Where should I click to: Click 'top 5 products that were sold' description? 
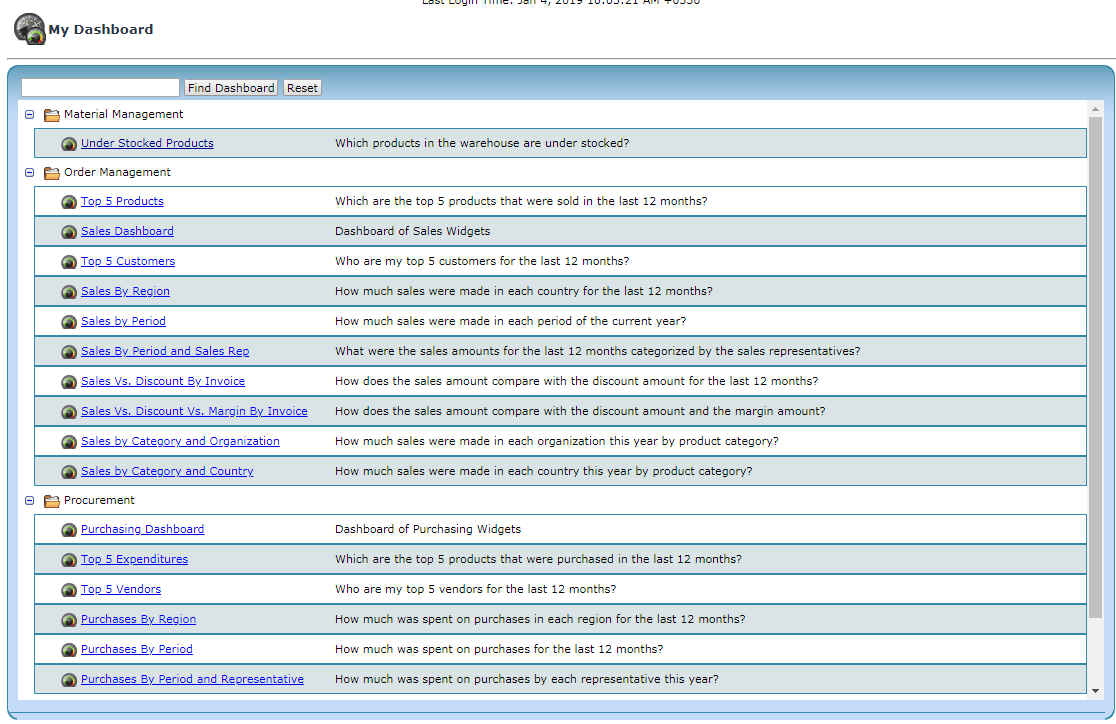pos(521,201)
